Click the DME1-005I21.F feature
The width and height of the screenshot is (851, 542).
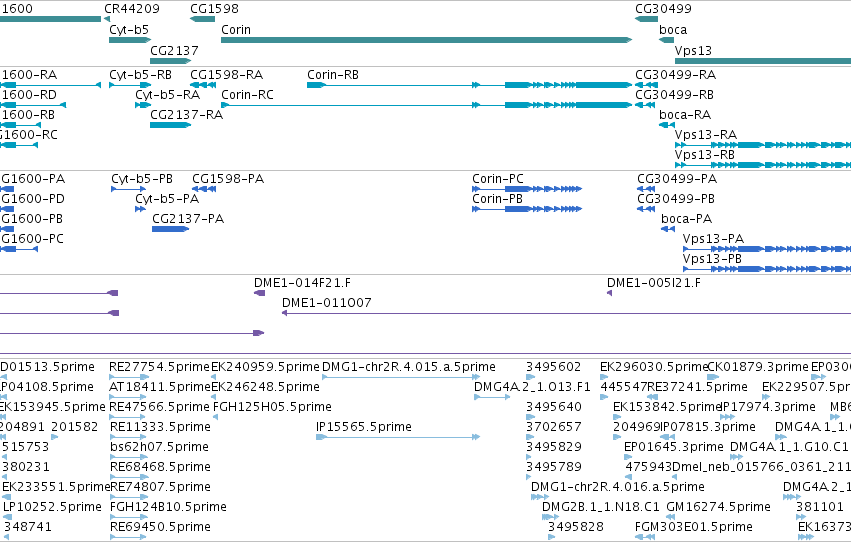[x=609, y=293]
